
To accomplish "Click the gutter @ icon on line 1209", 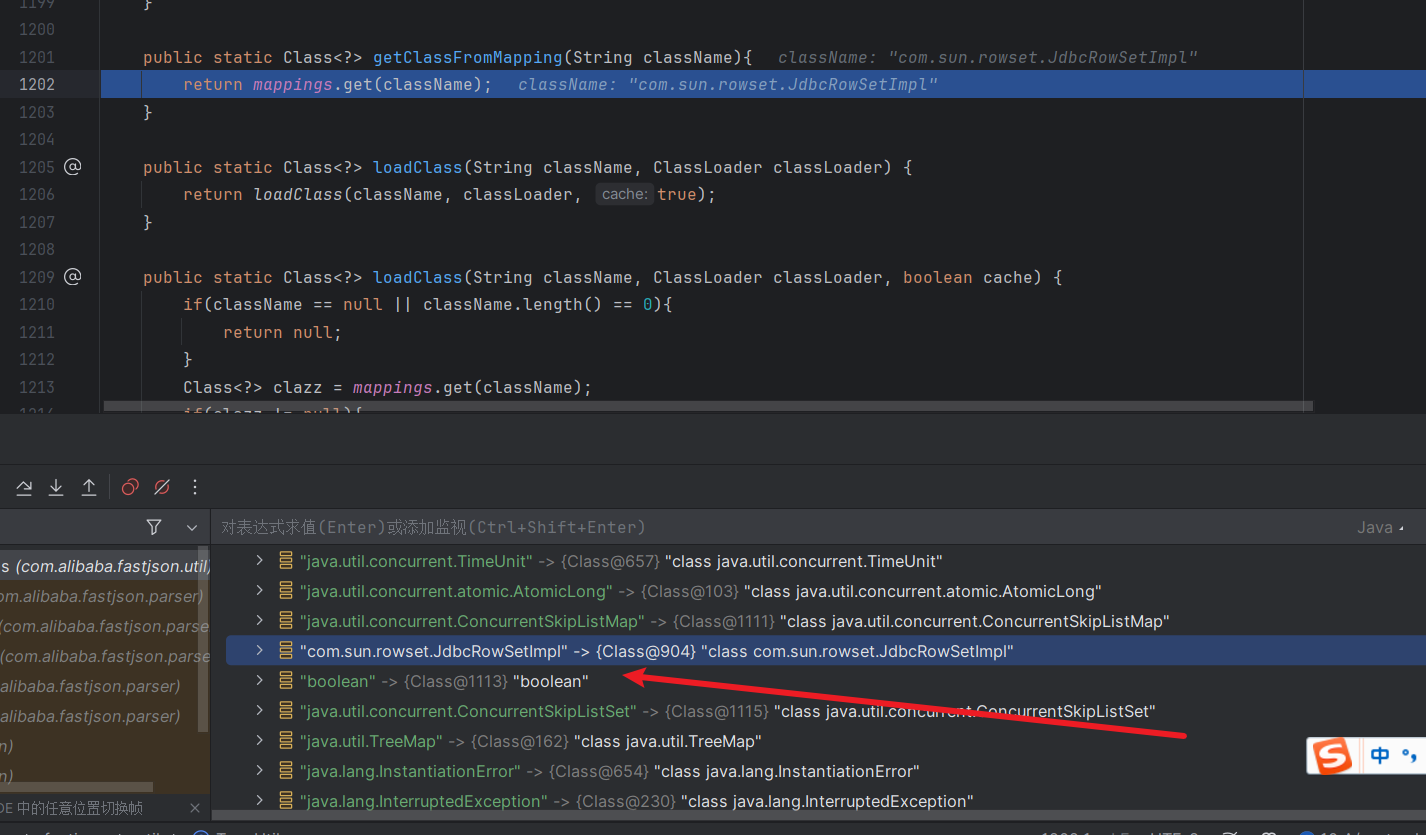I will point(72,277).
